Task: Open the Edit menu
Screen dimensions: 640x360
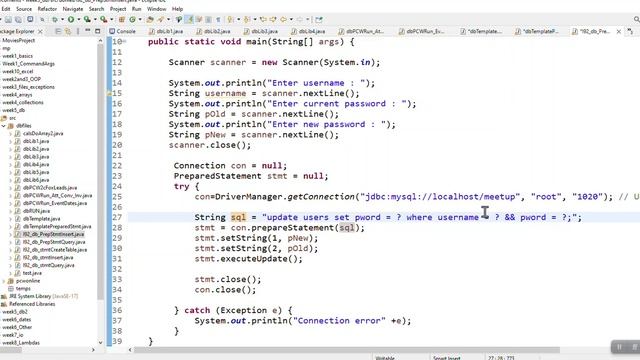Action: (6, 9)
